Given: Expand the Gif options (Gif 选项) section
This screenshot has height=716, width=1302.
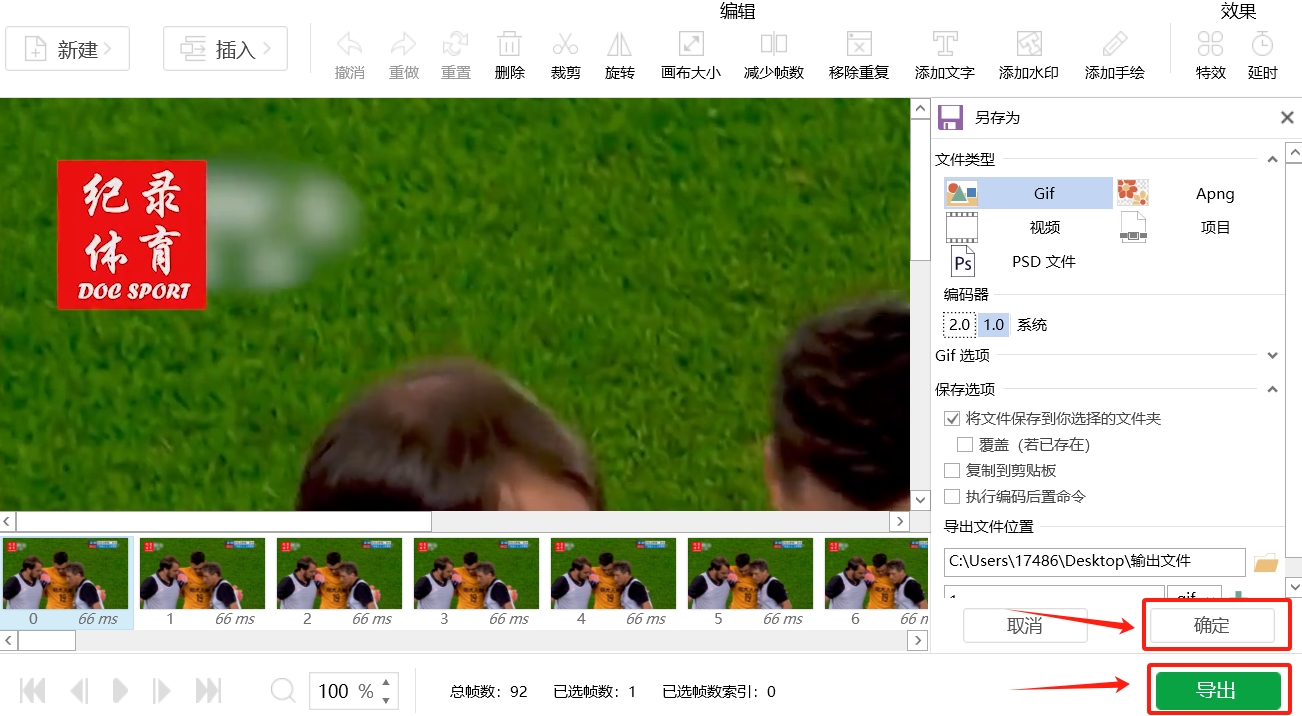Looking at the screenshot, I should (1272, 356).
